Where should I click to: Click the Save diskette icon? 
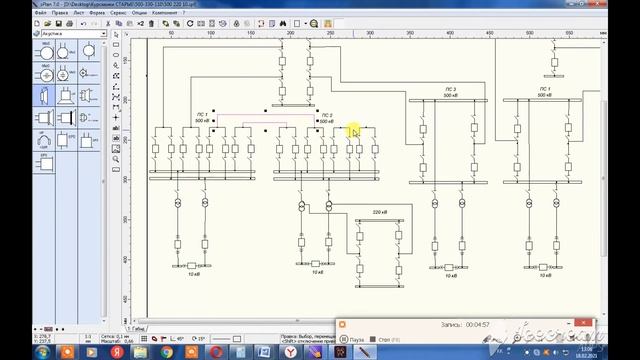(59, 24)
